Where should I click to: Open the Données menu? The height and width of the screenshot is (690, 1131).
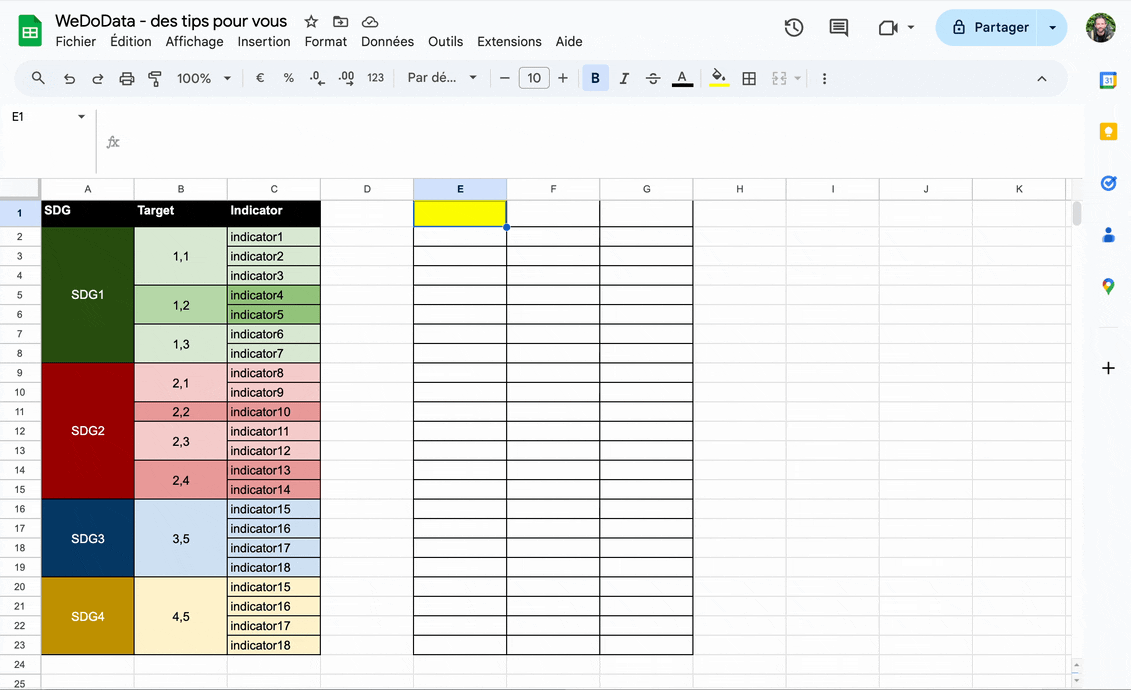pos(387,42)
